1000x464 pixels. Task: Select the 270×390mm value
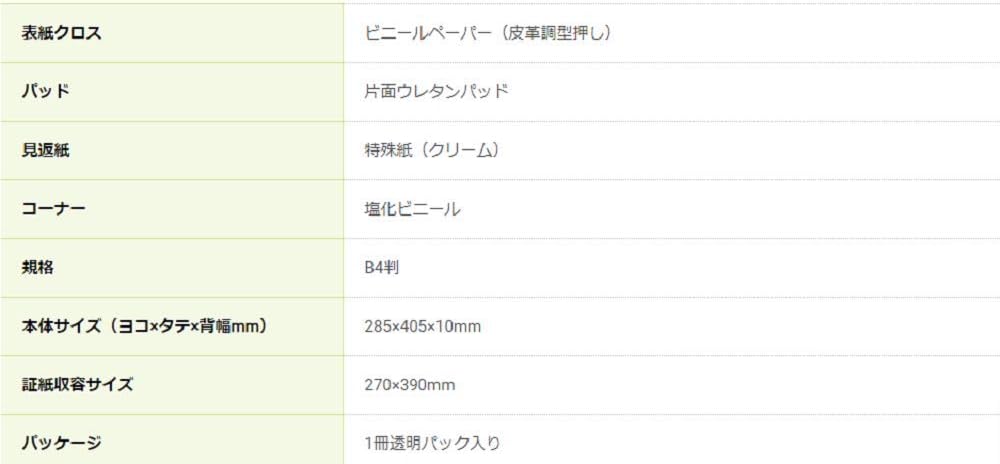[x=411, y=384]
